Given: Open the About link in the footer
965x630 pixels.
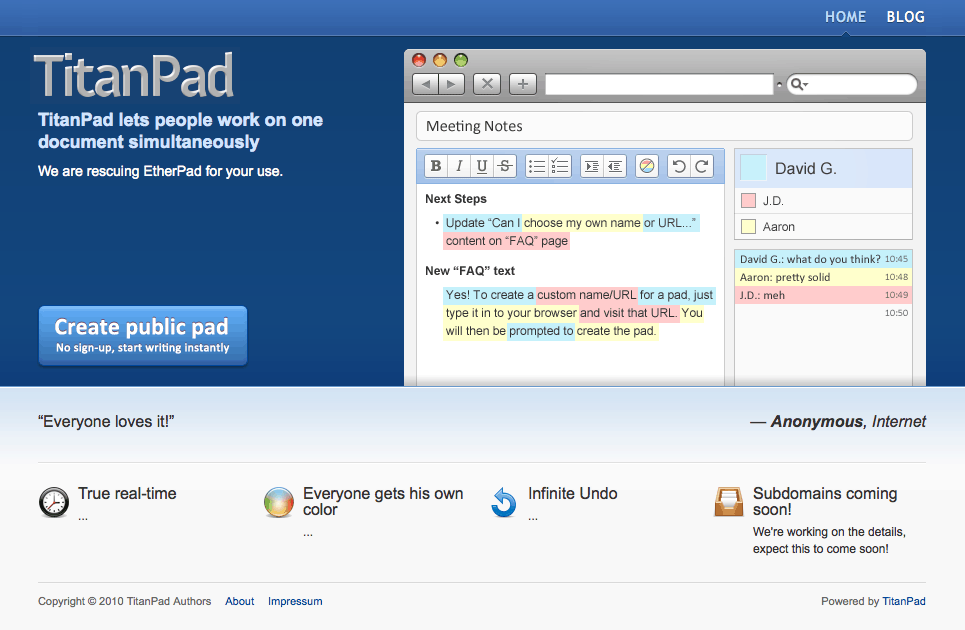Looking at the screenshot, I should click(240, 602).
